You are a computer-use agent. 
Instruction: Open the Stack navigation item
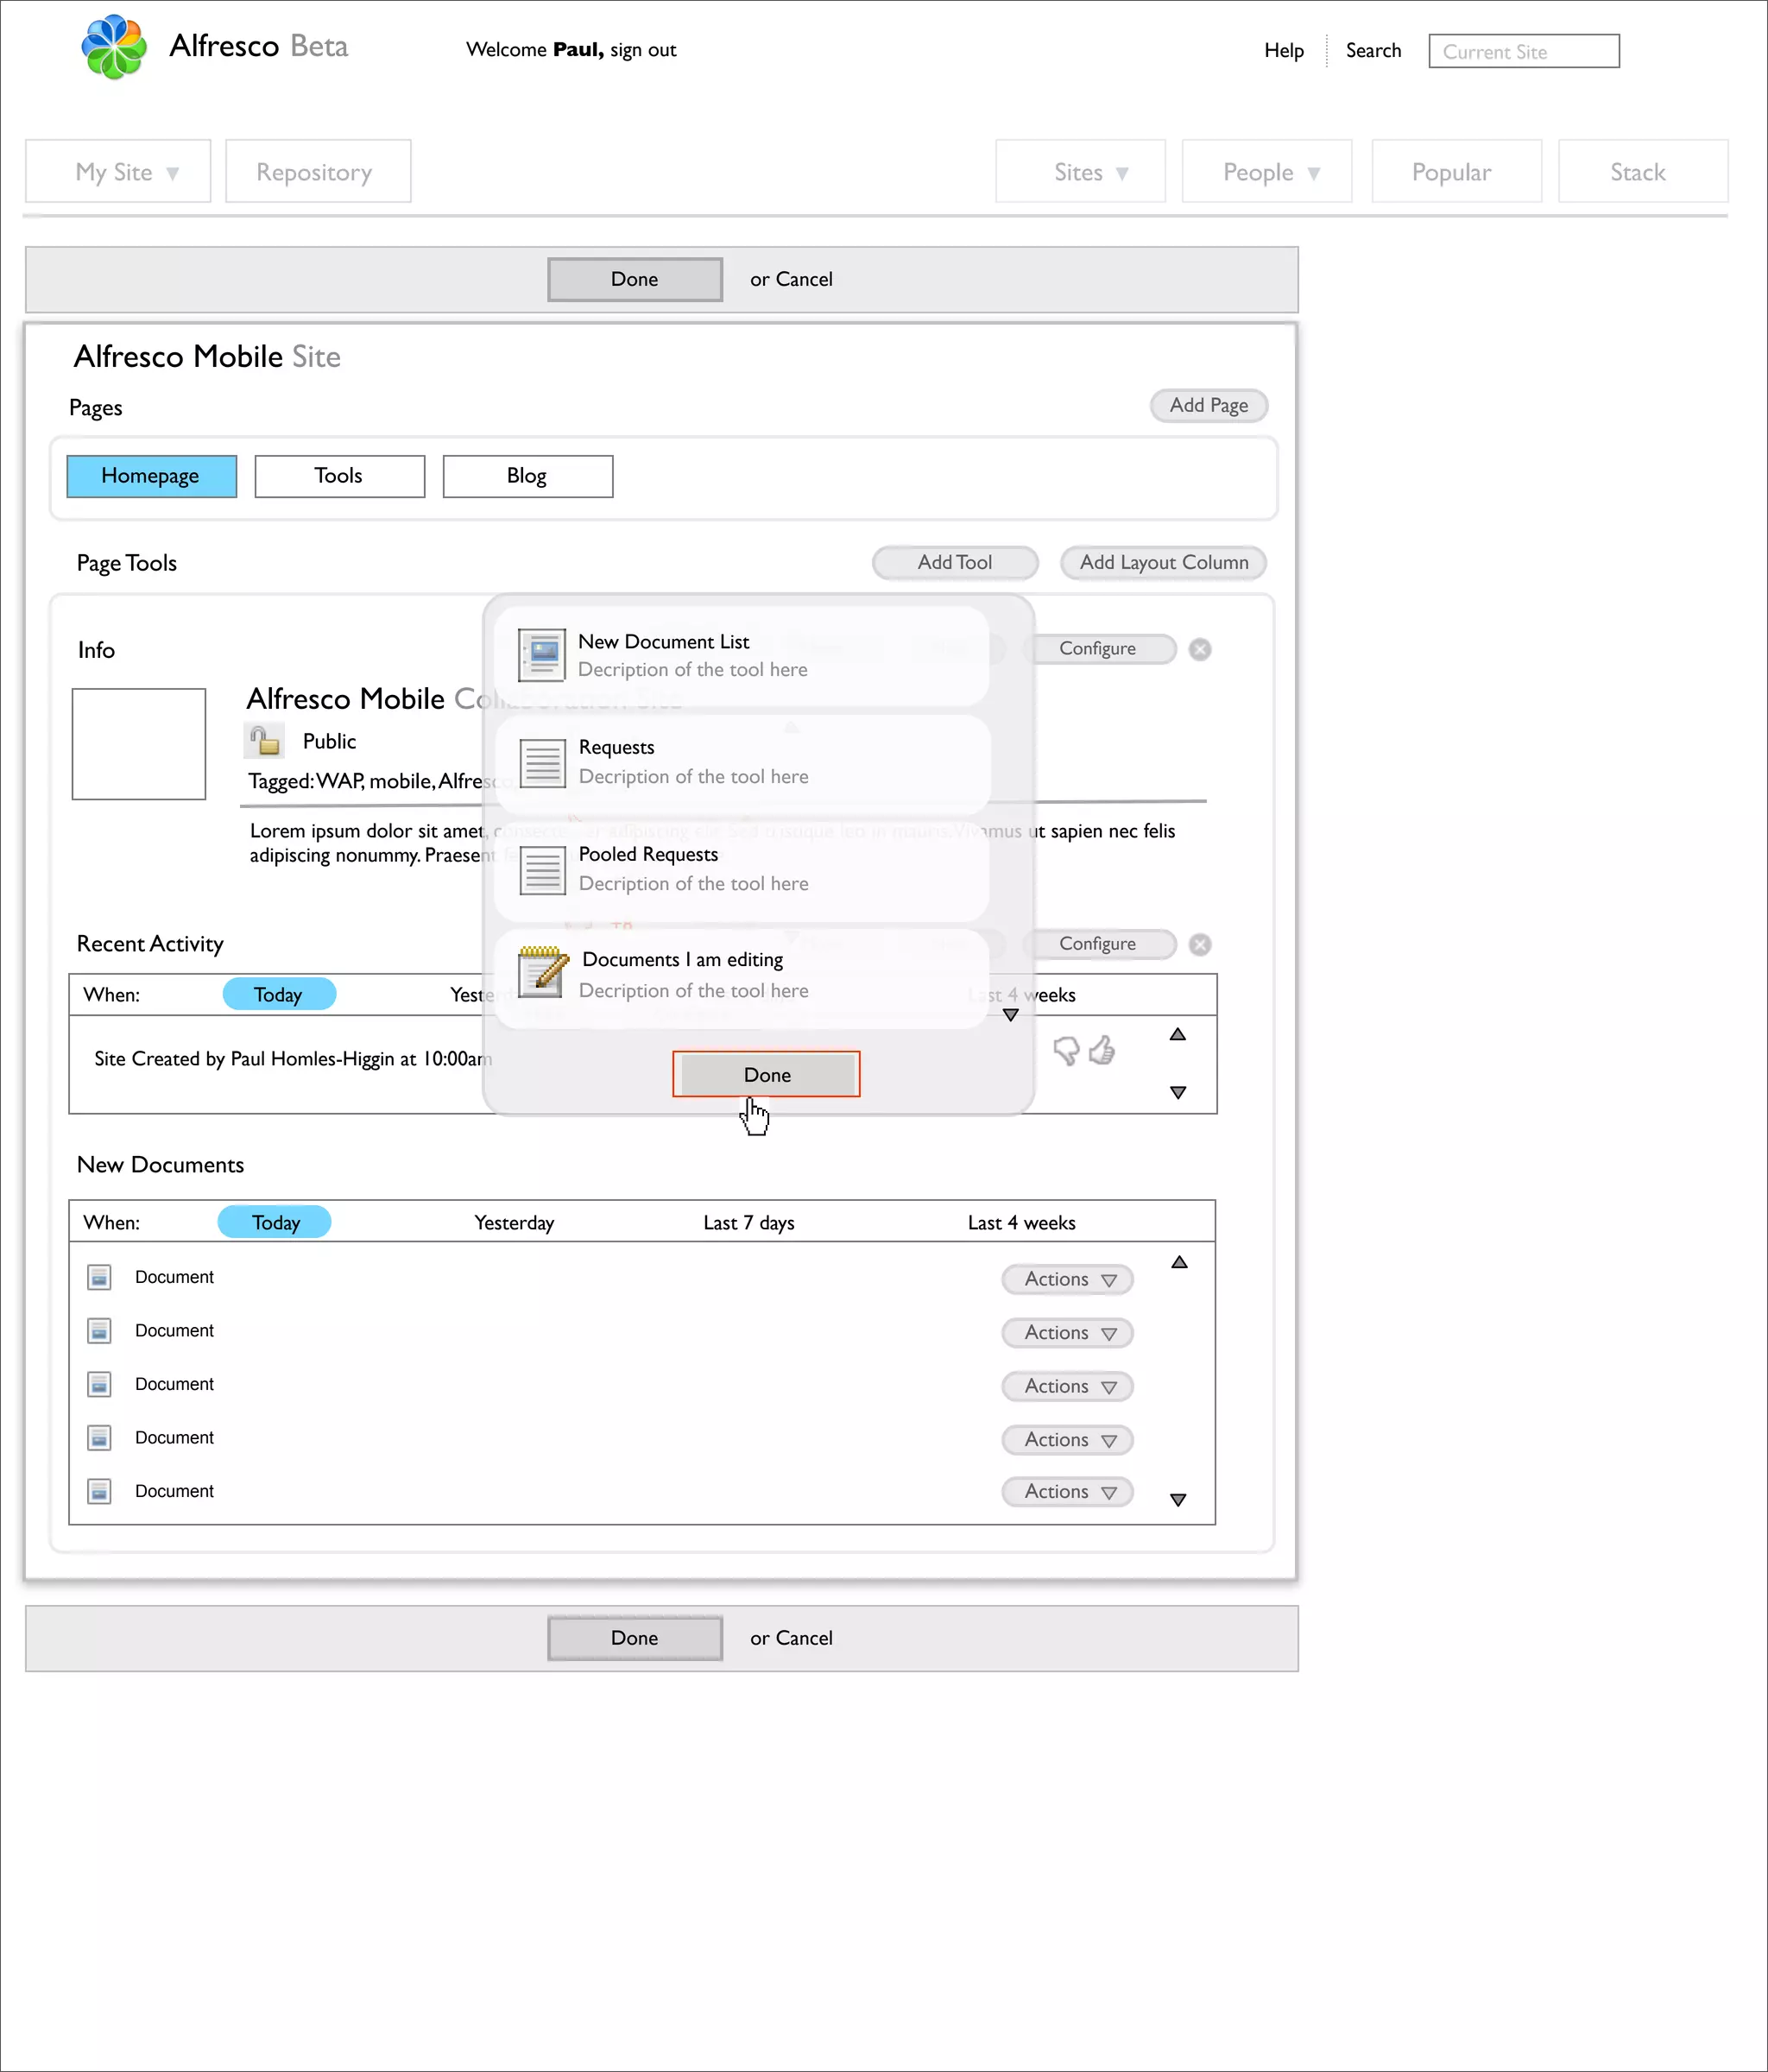1643,172
